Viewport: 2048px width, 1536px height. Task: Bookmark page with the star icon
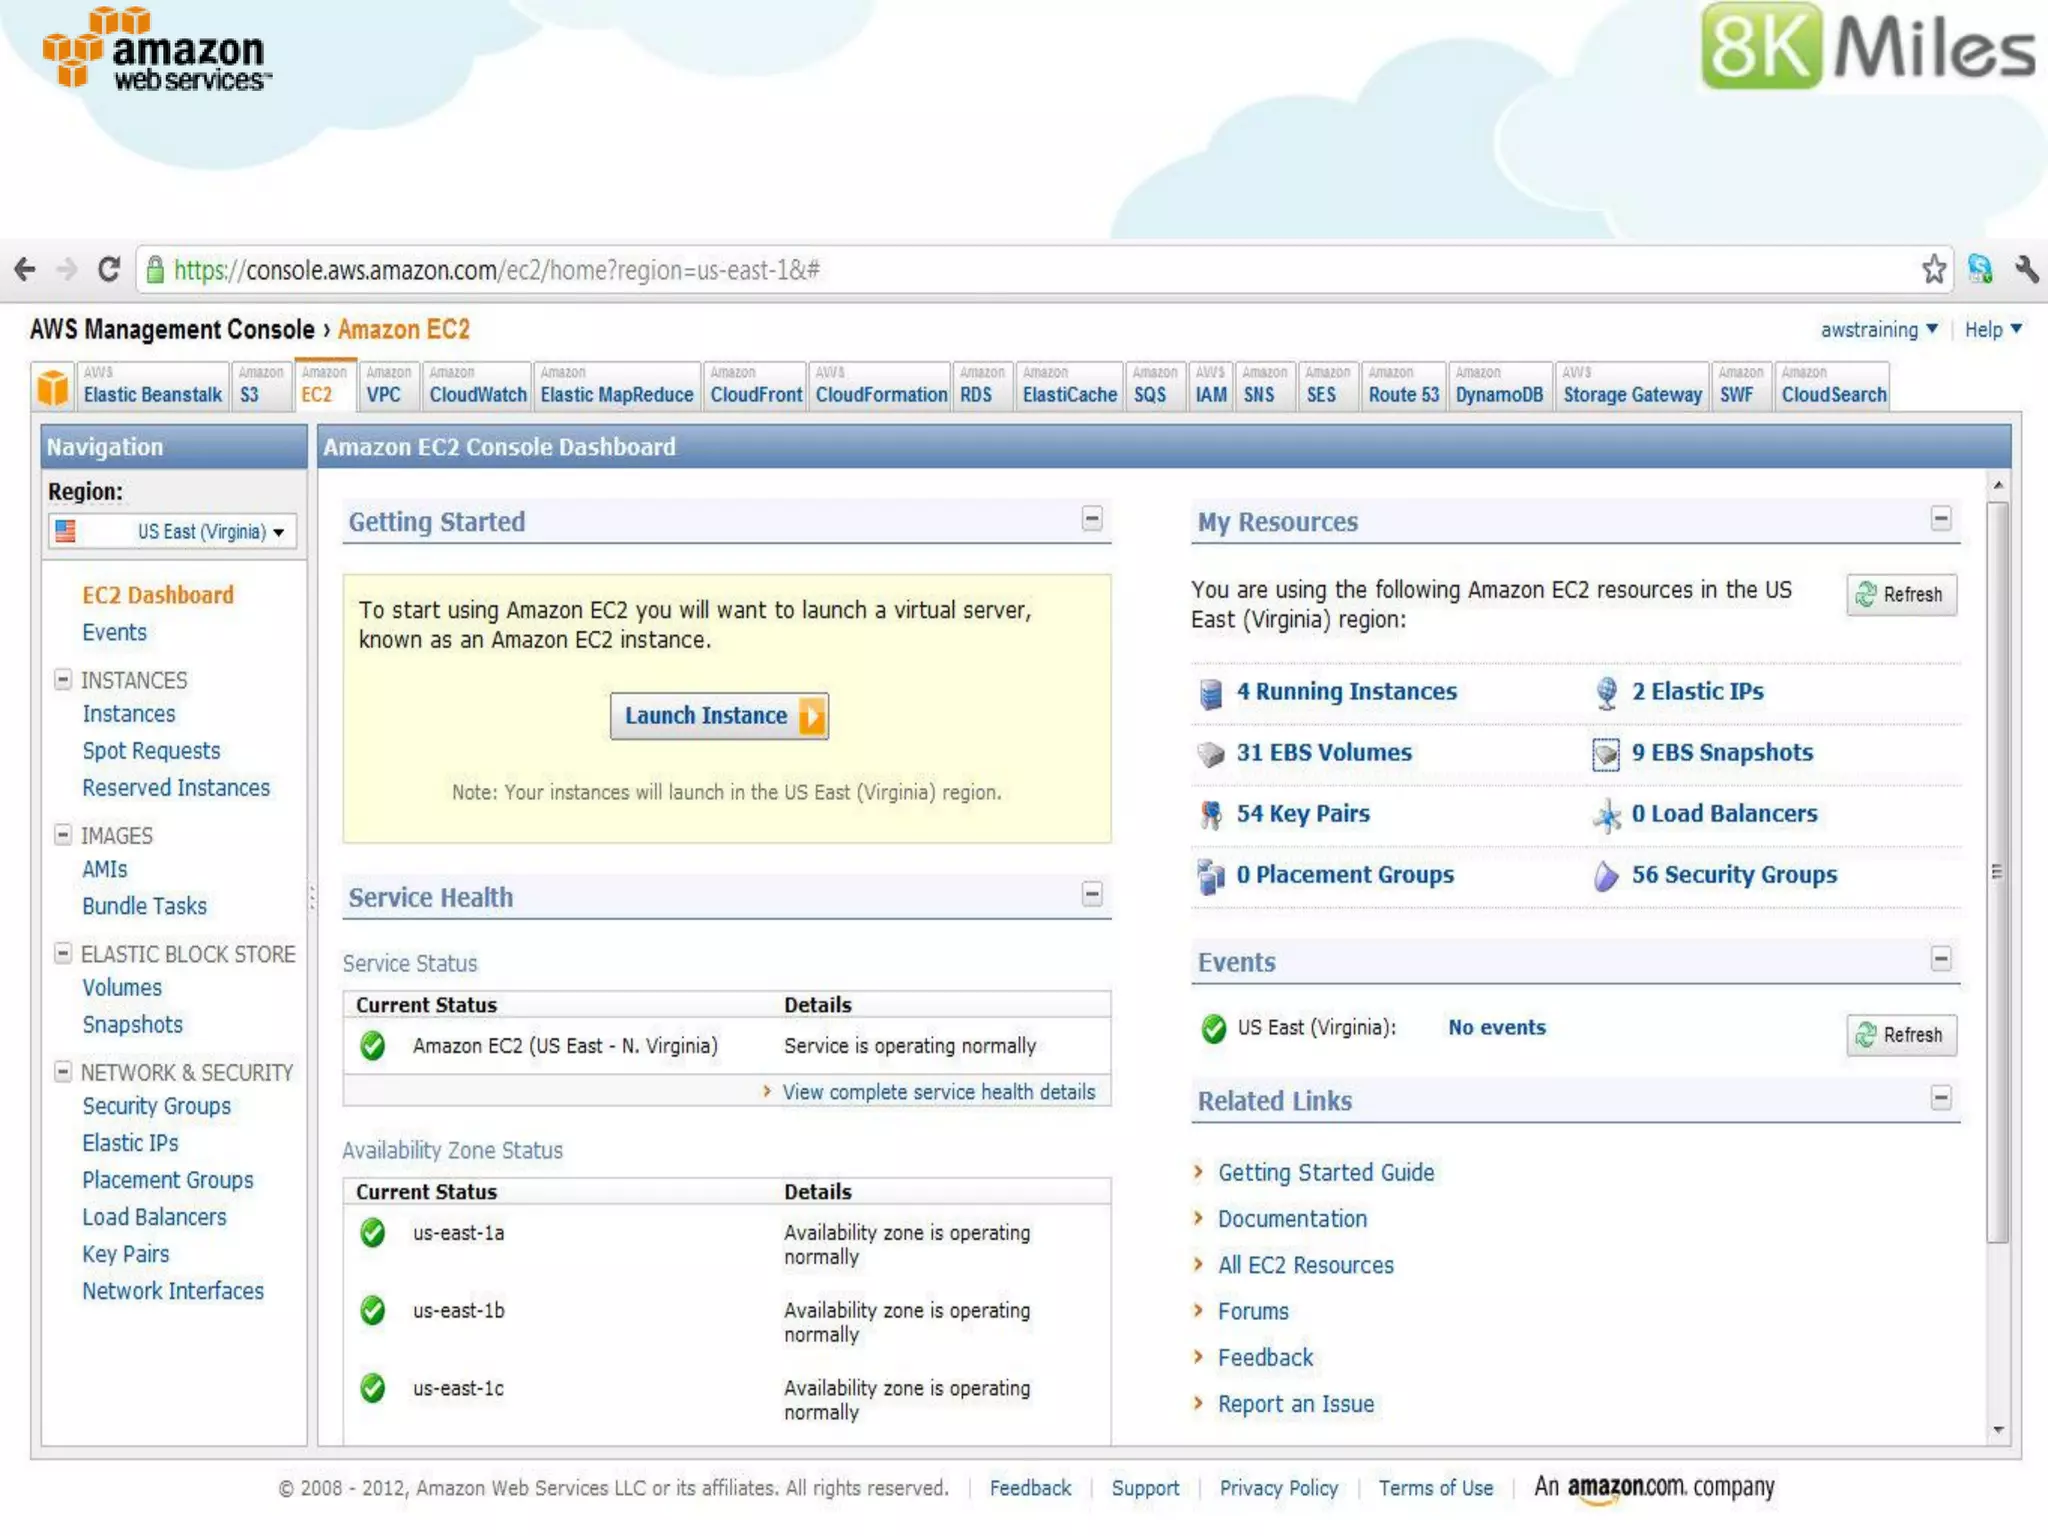[x=1933, y=269]
